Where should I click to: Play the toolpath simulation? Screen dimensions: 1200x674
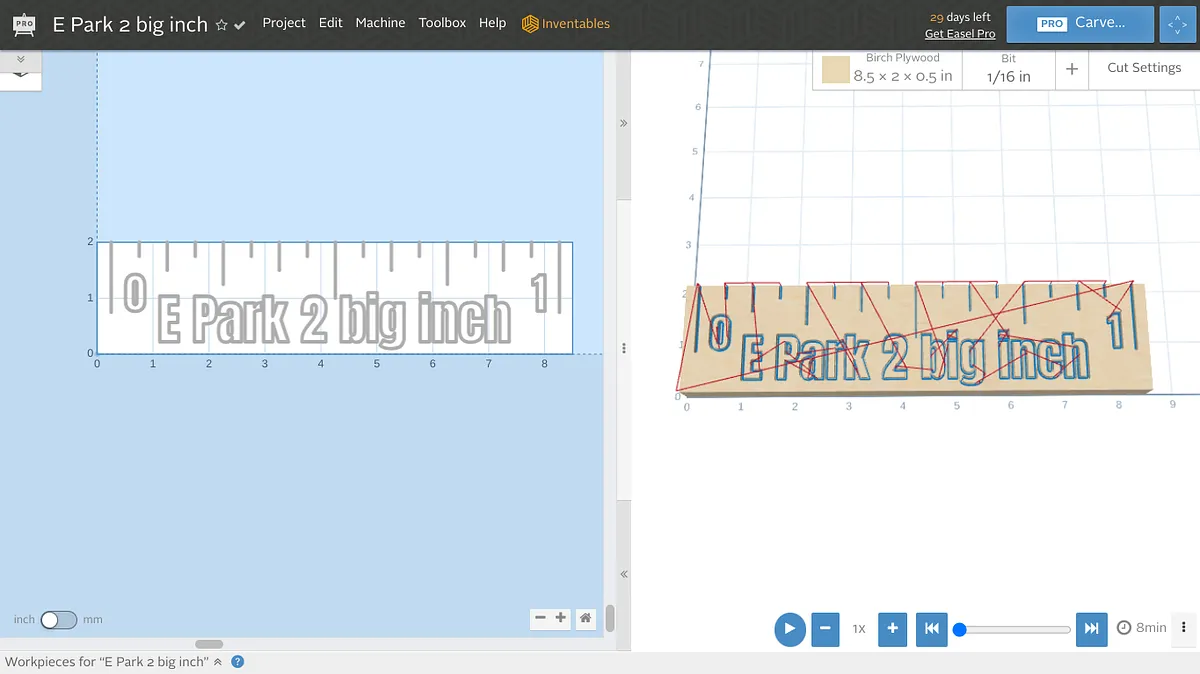789,628
